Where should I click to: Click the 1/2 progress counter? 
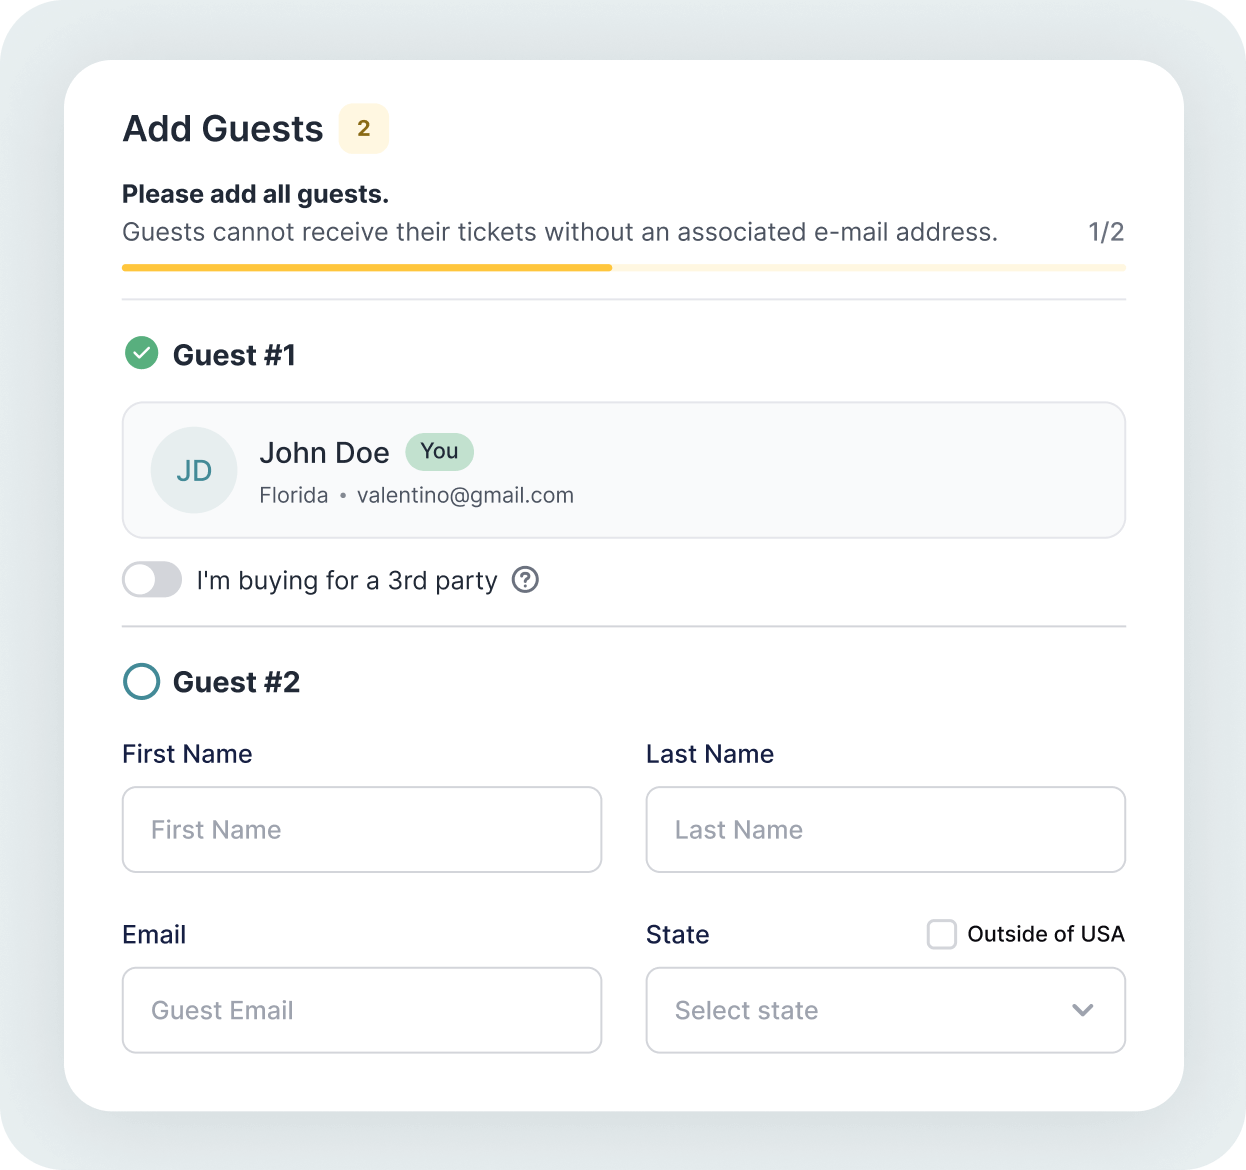[1105, 232]
